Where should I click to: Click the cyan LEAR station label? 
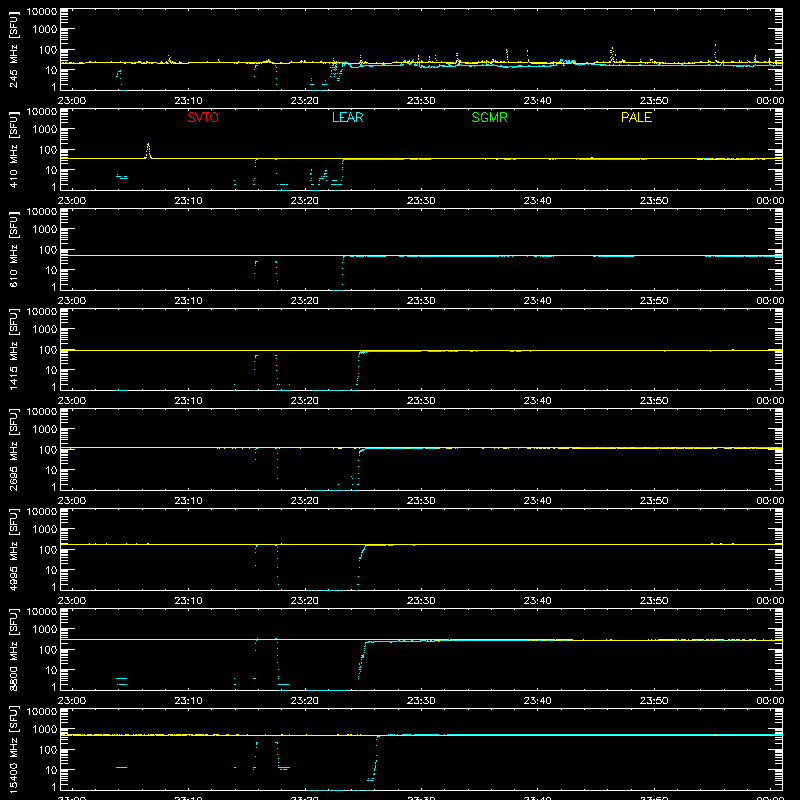347,117
